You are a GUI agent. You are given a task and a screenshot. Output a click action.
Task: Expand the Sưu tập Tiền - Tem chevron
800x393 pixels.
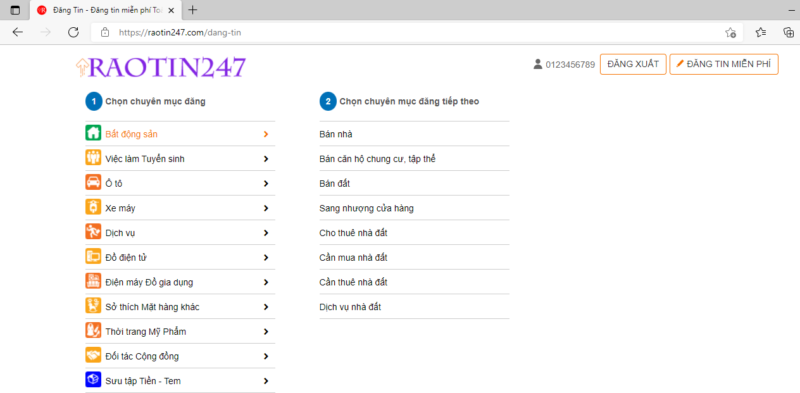pos(266,381)
